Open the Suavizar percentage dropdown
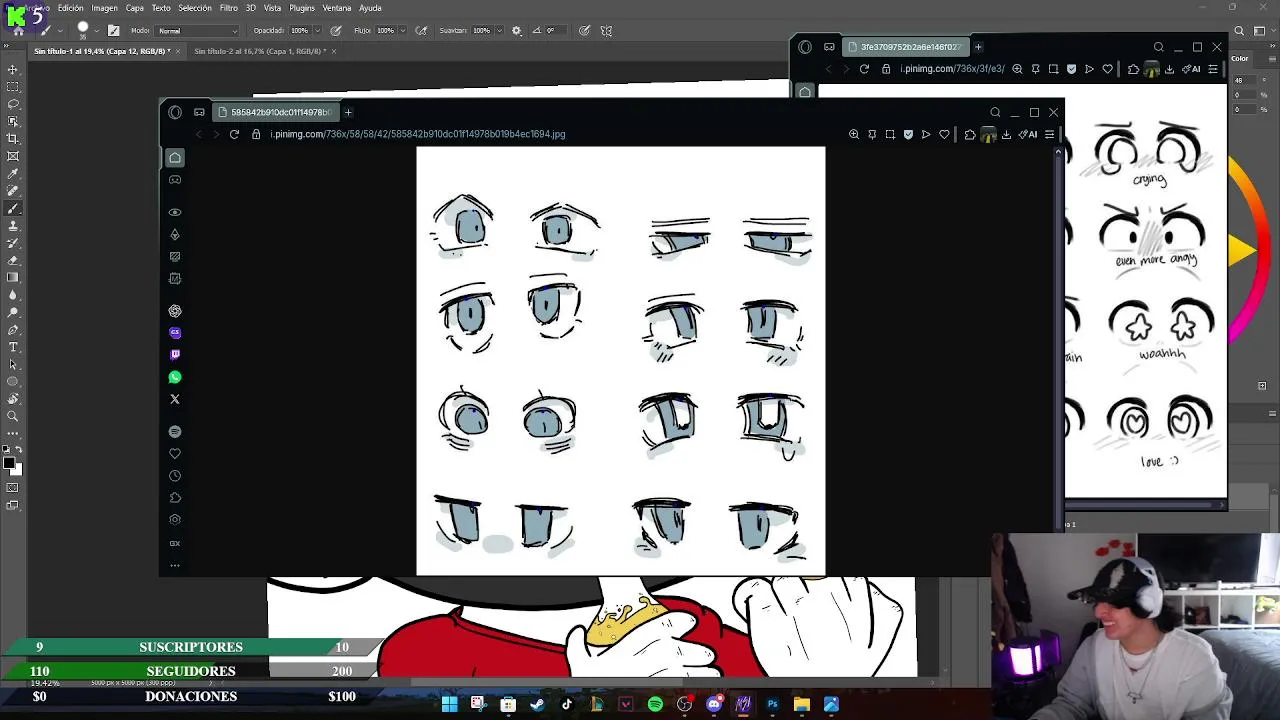 tap(500, 31)
